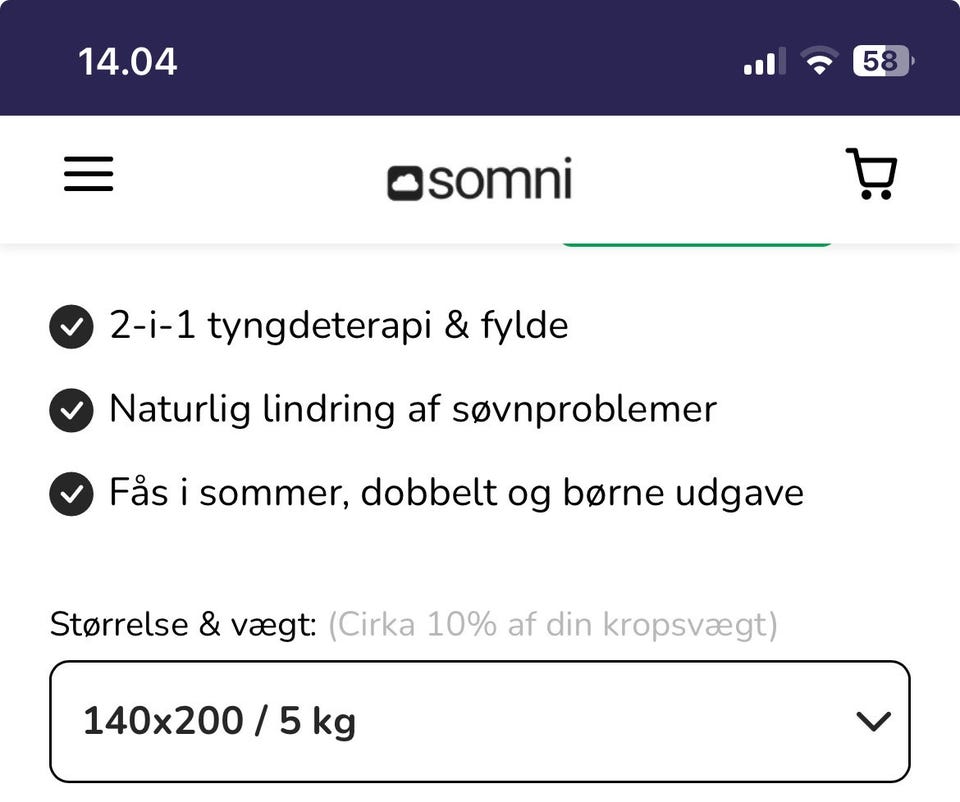960x802 pixels.
Task: Tap the Størrelse & vægt label
Action: tap(184, 625)
